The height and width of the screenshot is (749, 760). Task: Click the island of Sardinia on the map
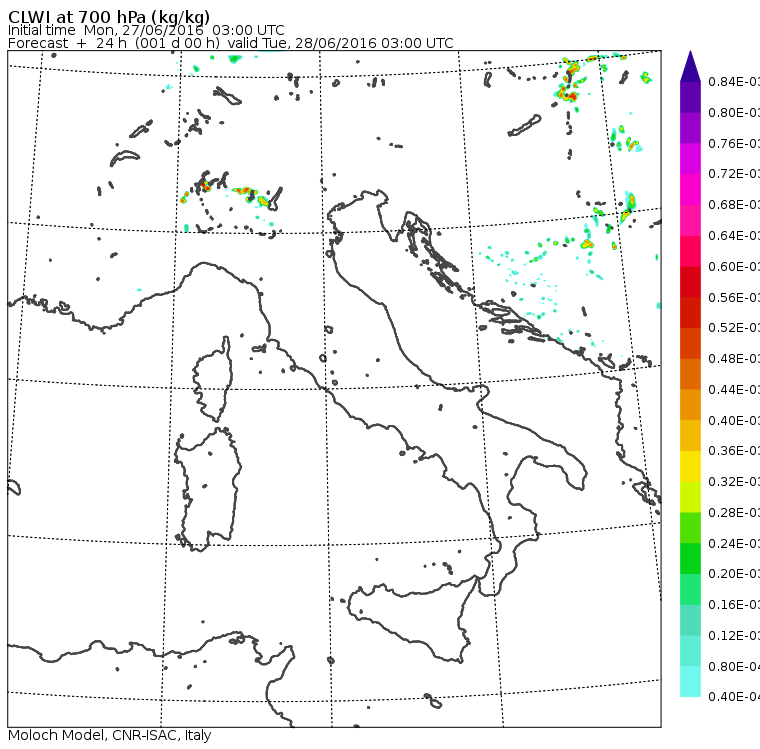[208, 490]
